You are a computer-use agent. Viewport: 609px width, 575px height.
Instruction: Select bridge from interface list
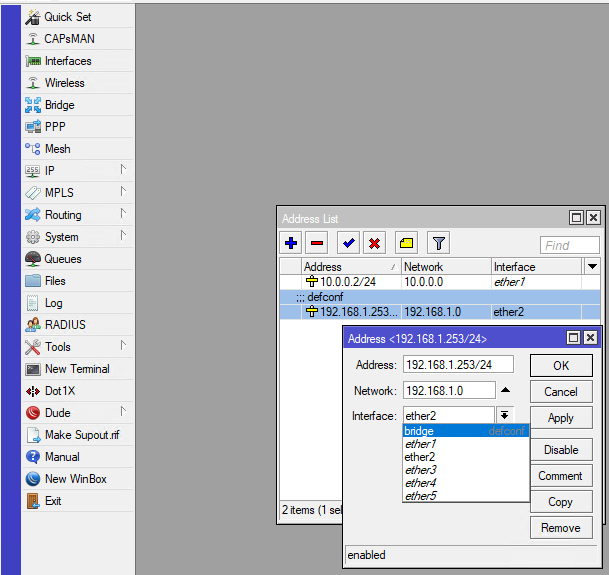click(x=466, y=431)
